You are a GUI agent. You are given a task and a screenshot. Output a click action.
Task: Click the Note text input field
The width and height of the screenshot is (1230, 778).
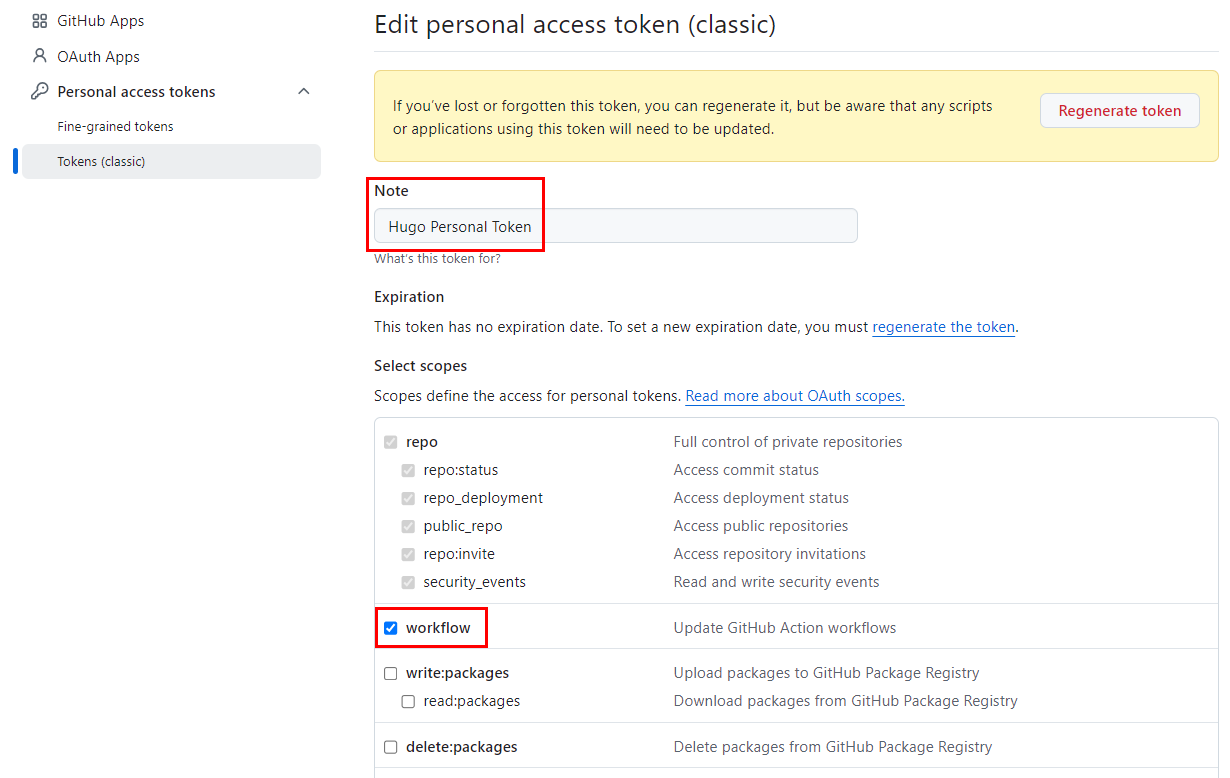(615, 225)
